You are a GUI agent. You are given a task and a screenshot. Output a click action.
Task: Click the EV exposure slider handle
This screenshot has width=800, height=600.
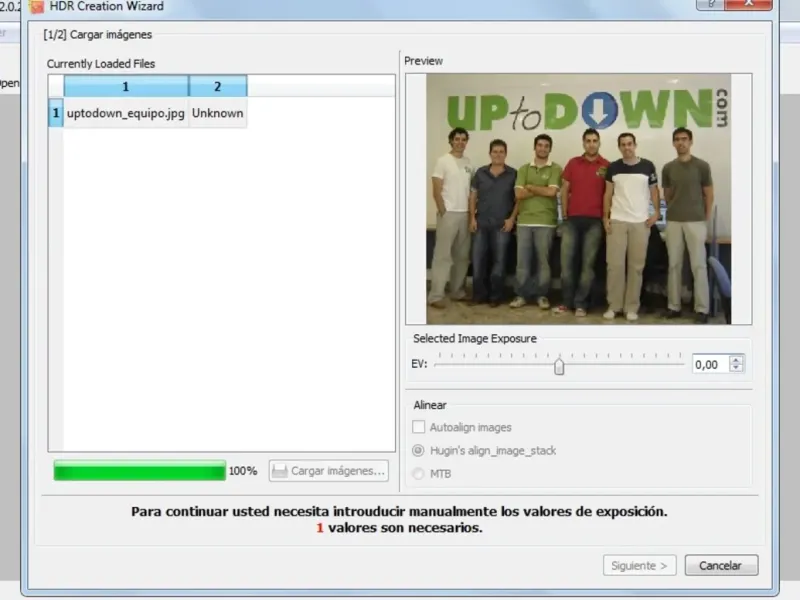pos(559,366)
